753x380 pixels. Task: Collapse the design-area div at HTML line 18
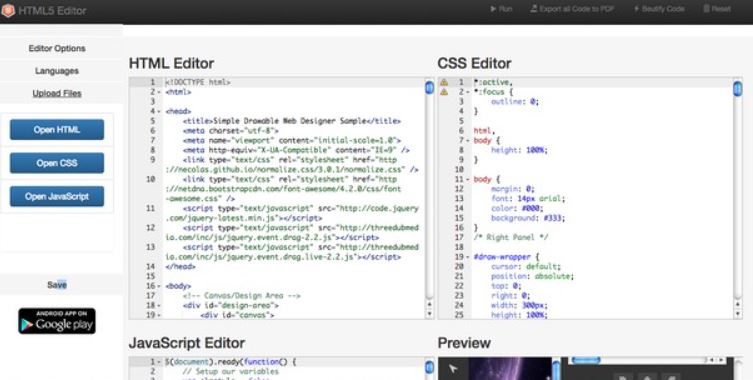click(159, 306)
